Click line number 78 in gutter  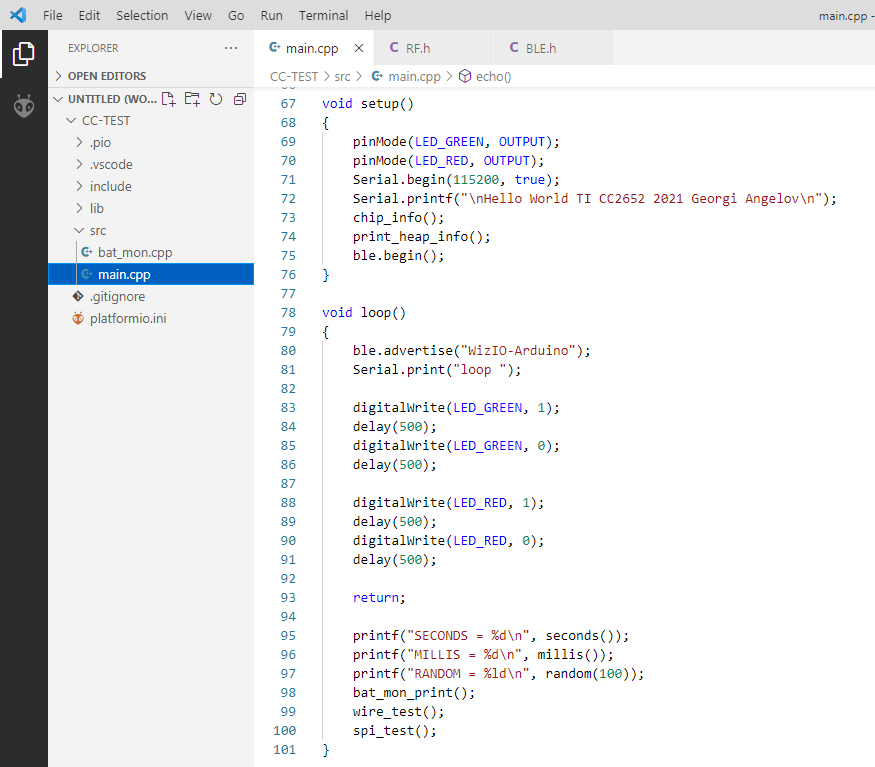pyautogui.click(x=288, y=312)
